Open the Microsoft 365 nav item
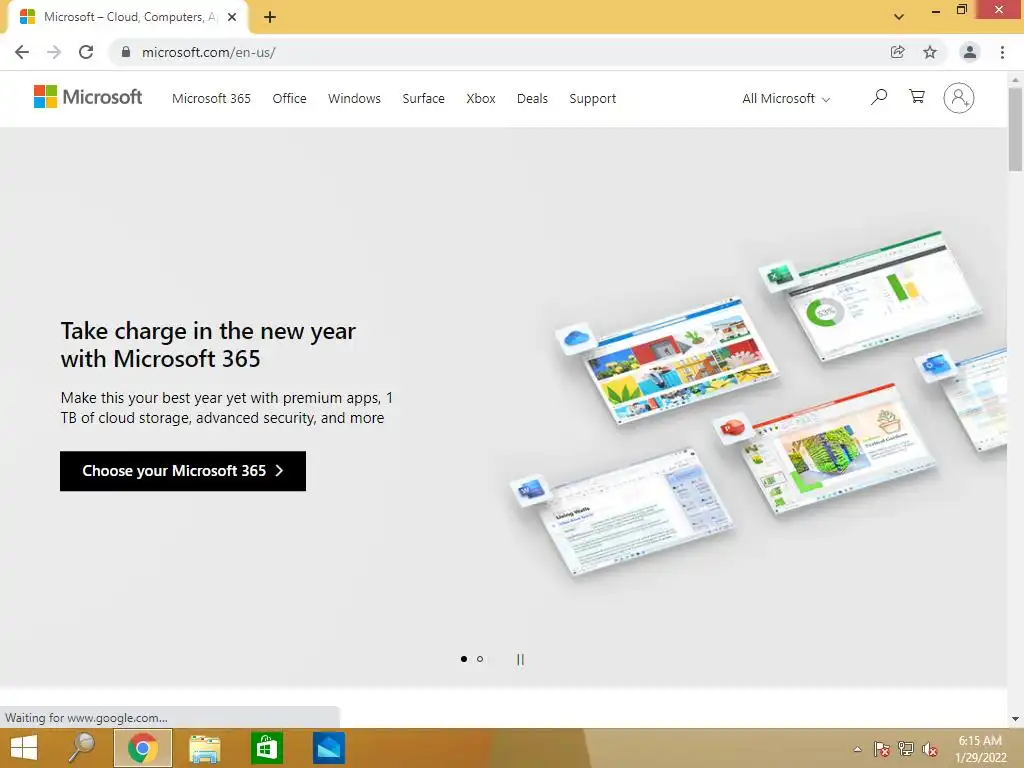This screenshot has height=768, width=1024. [x=211, y=99]
